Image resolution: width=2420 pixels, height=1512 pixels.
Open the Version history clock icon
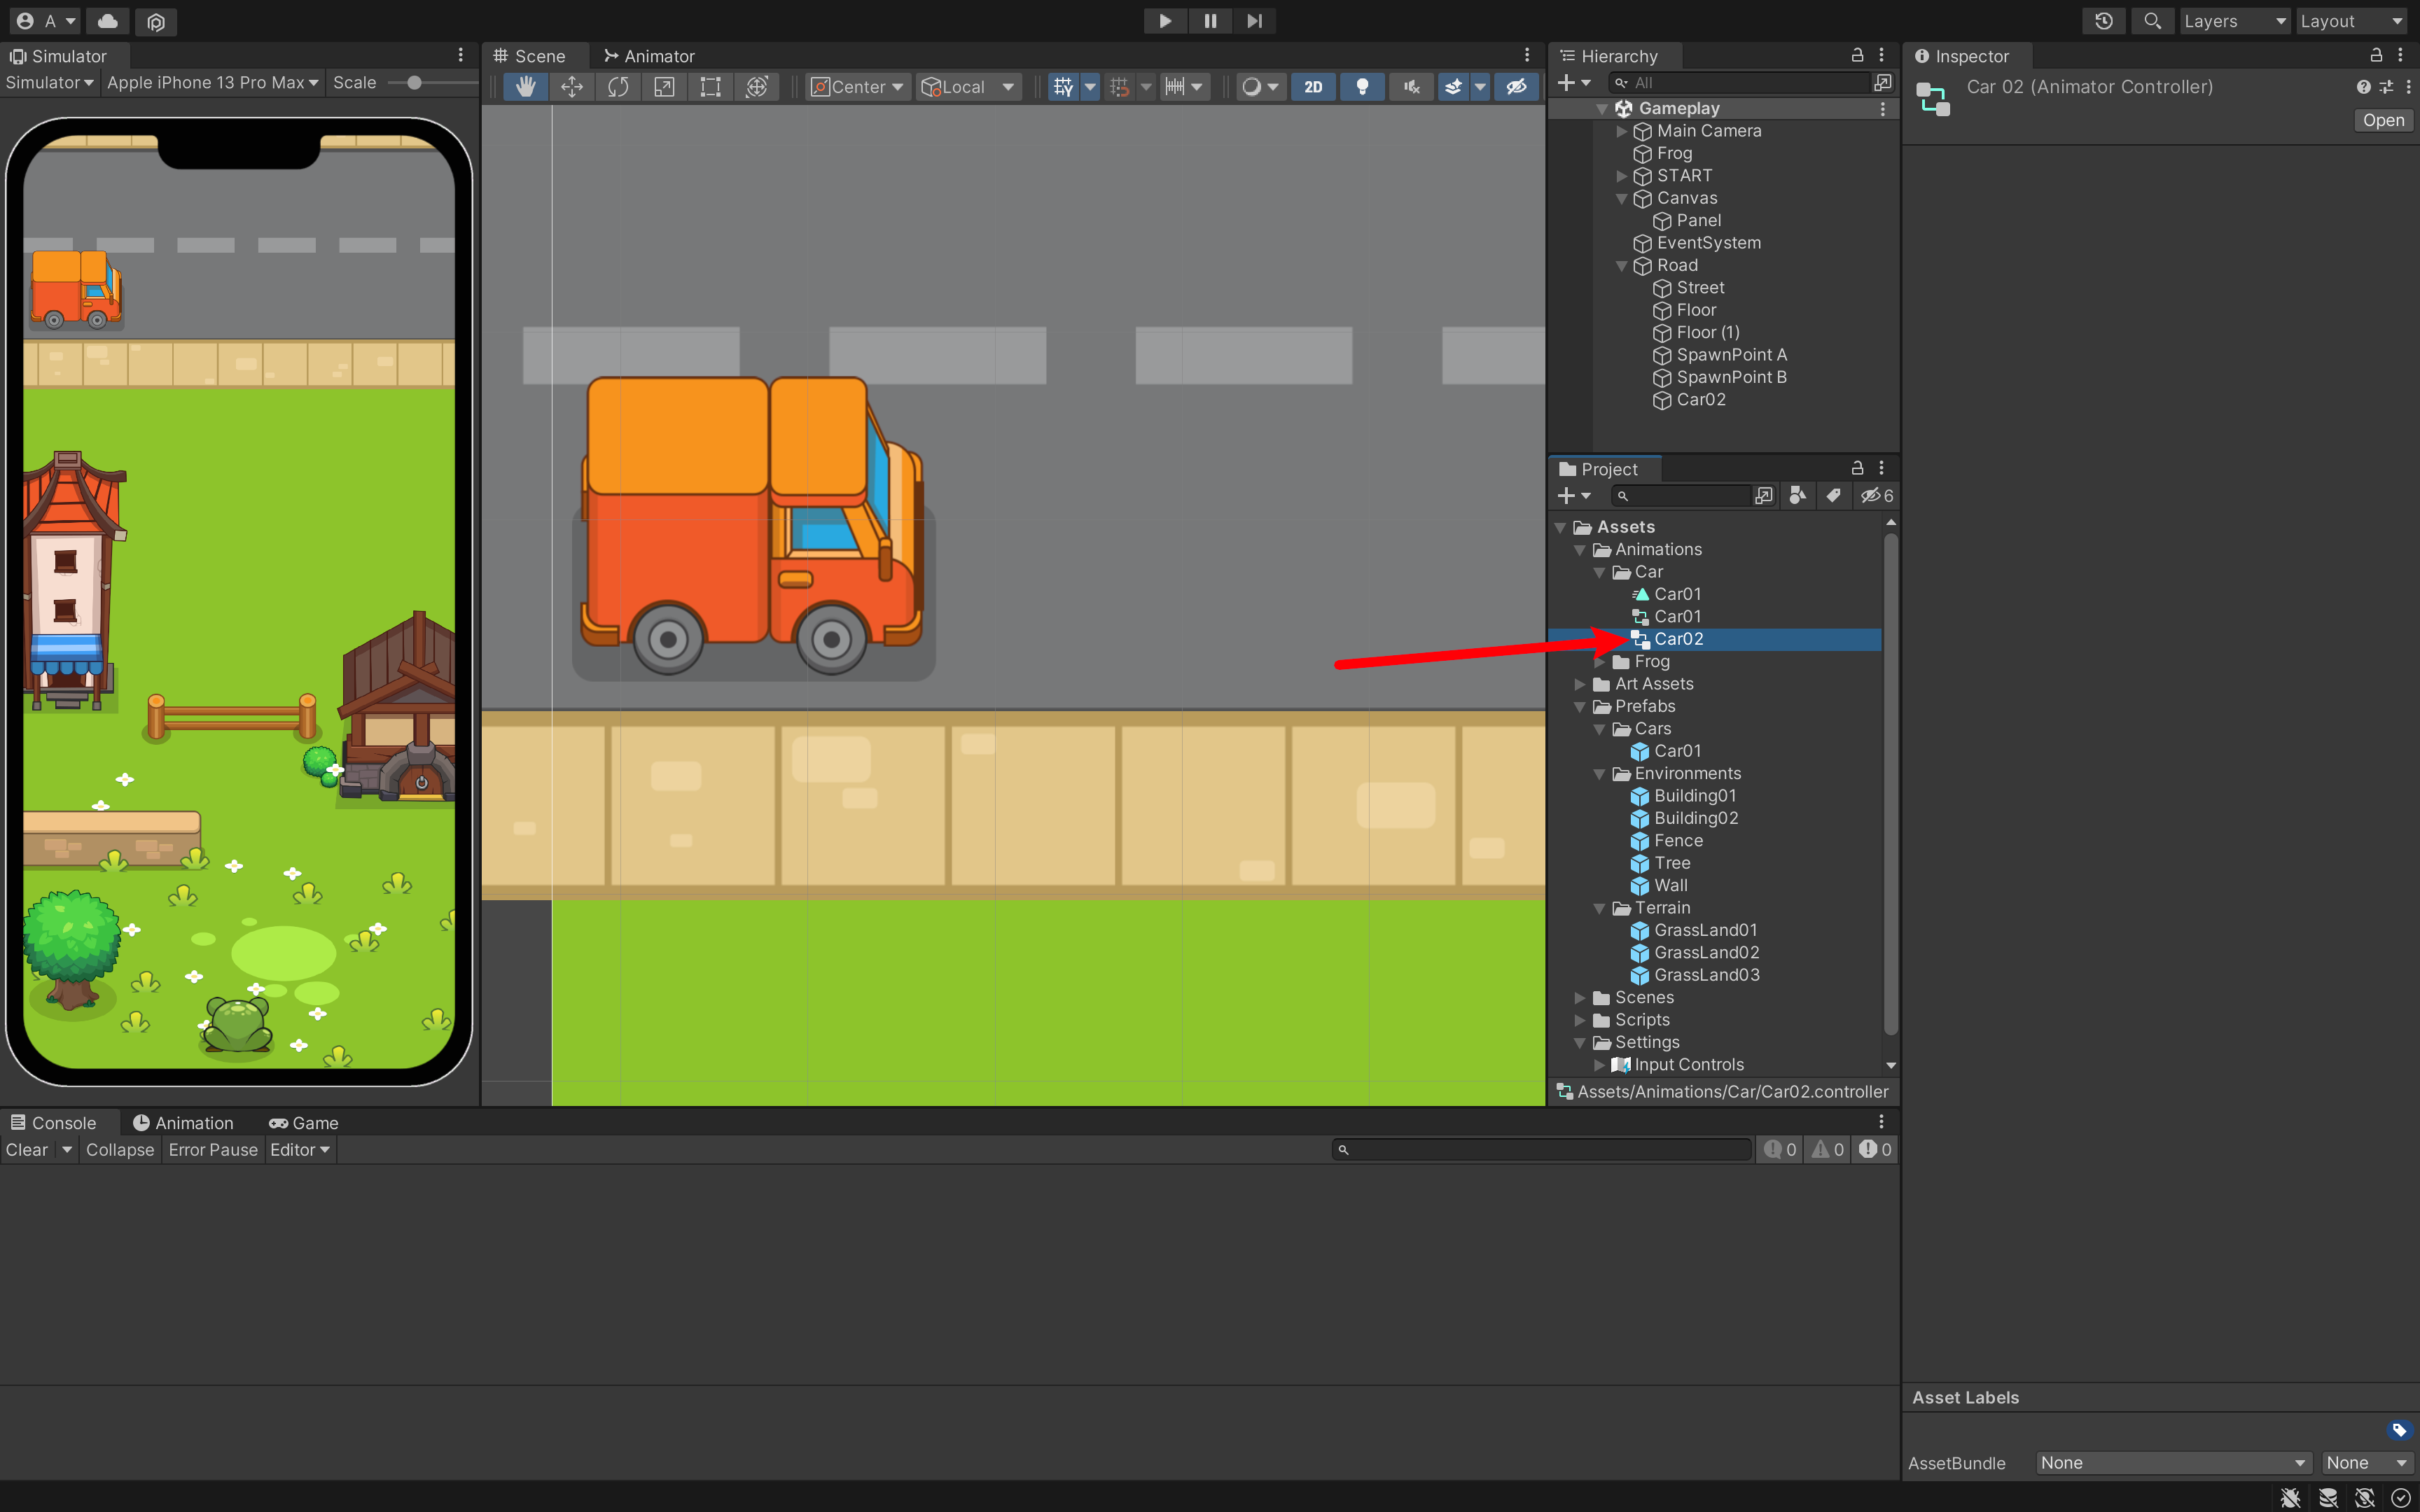coord(2104,21)
